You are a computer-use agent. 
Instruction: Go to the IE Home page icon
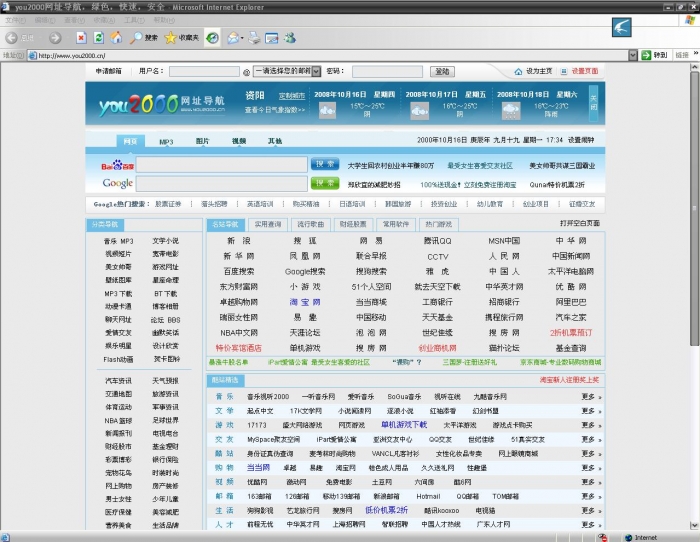coord(116,38)
